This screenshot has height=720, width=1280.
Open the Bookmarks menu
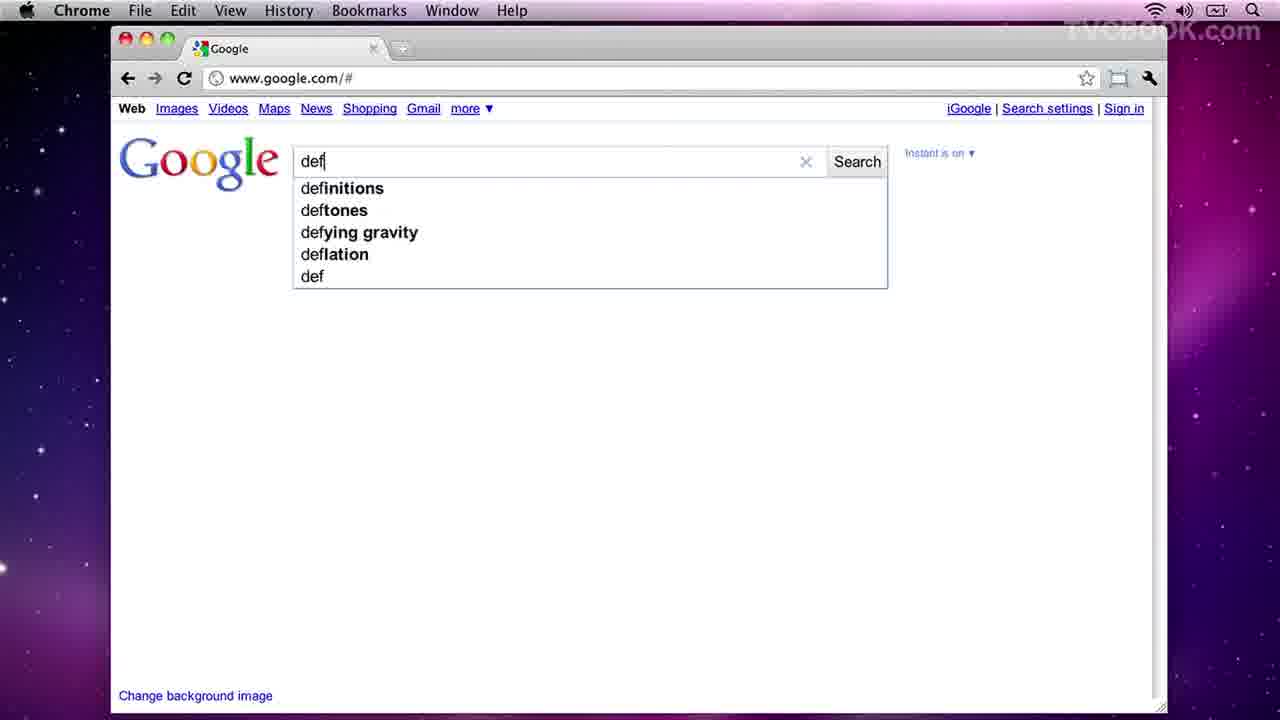click(x=369, y=10)
